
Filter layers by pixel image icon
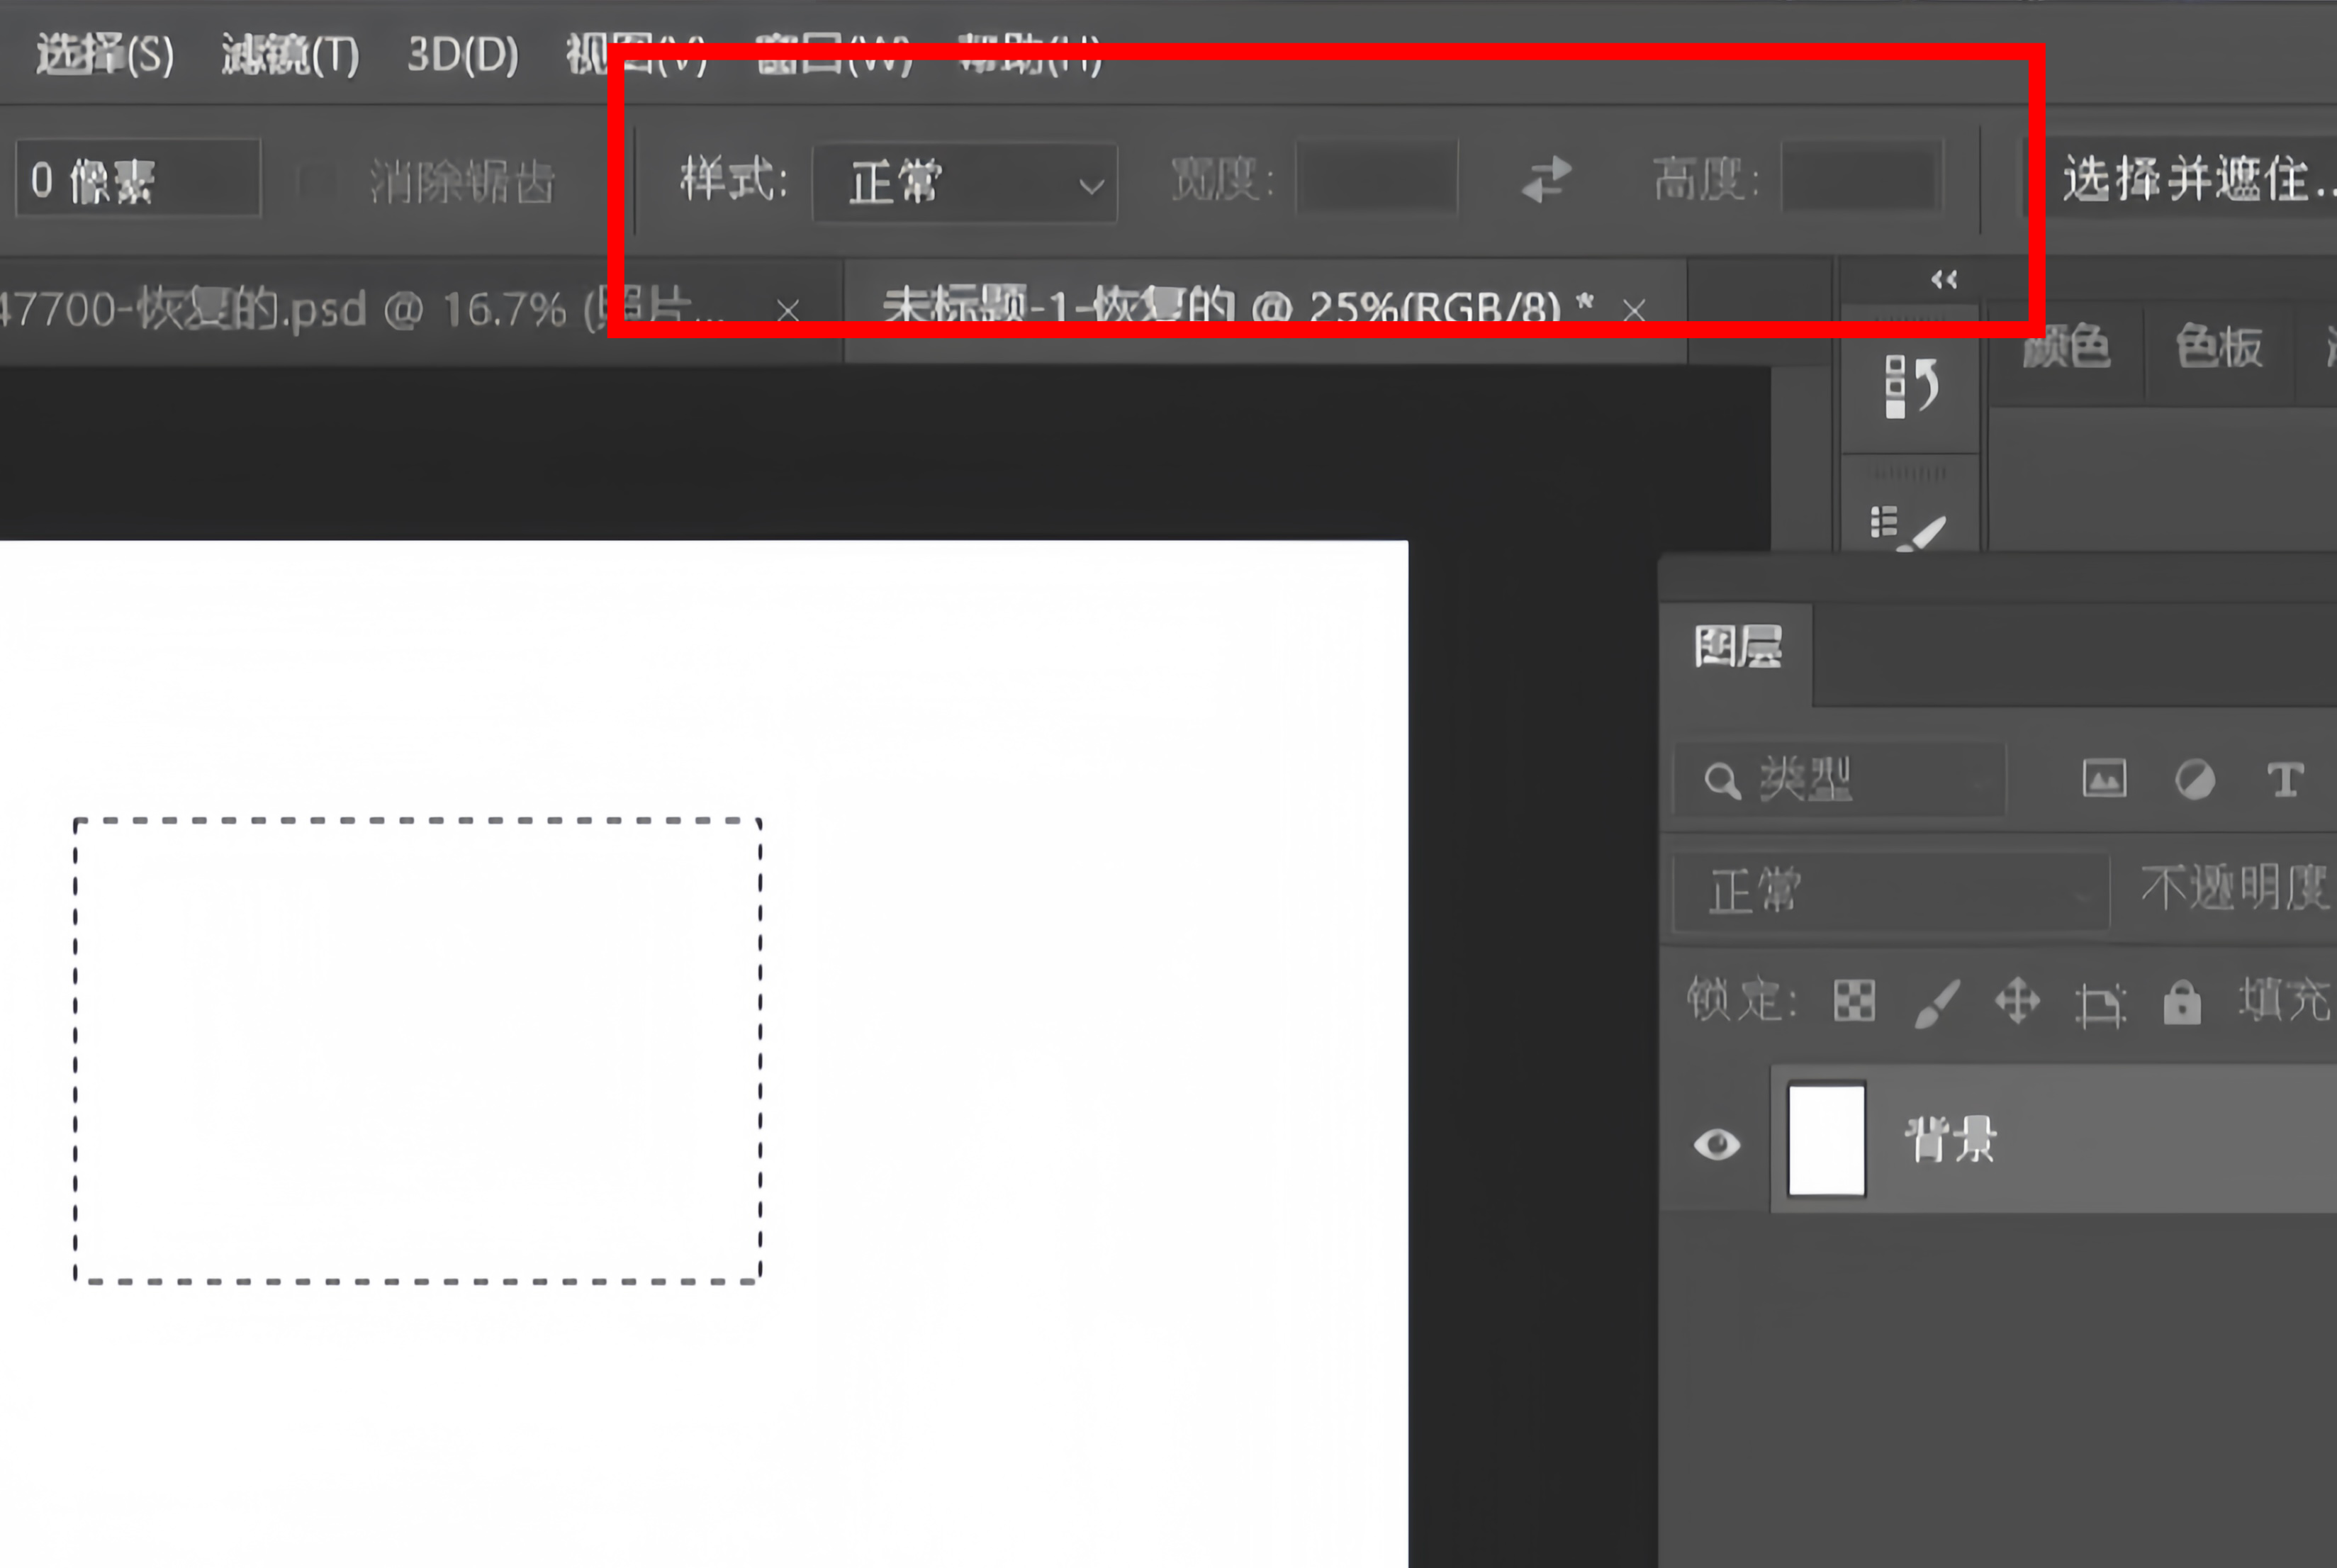pyautogui.click(x=2104, y=779)
